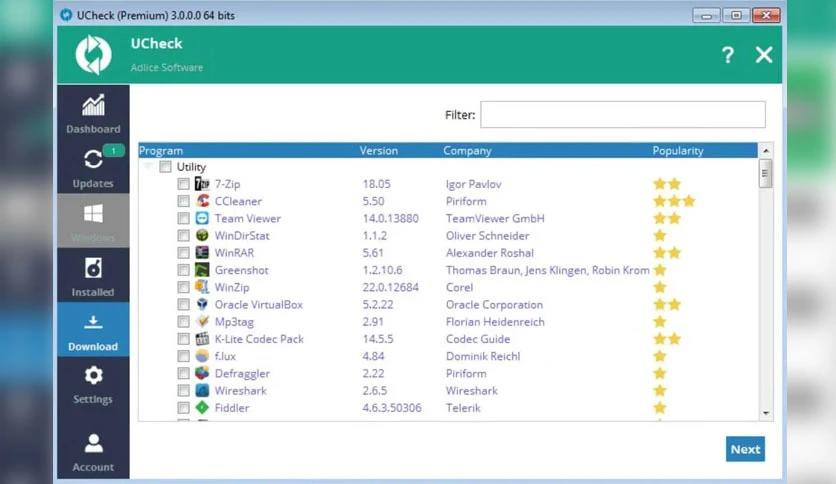Click the help question mark icon
The width and height of the screenshot is (836, 484).
click(x=728, y=54)
